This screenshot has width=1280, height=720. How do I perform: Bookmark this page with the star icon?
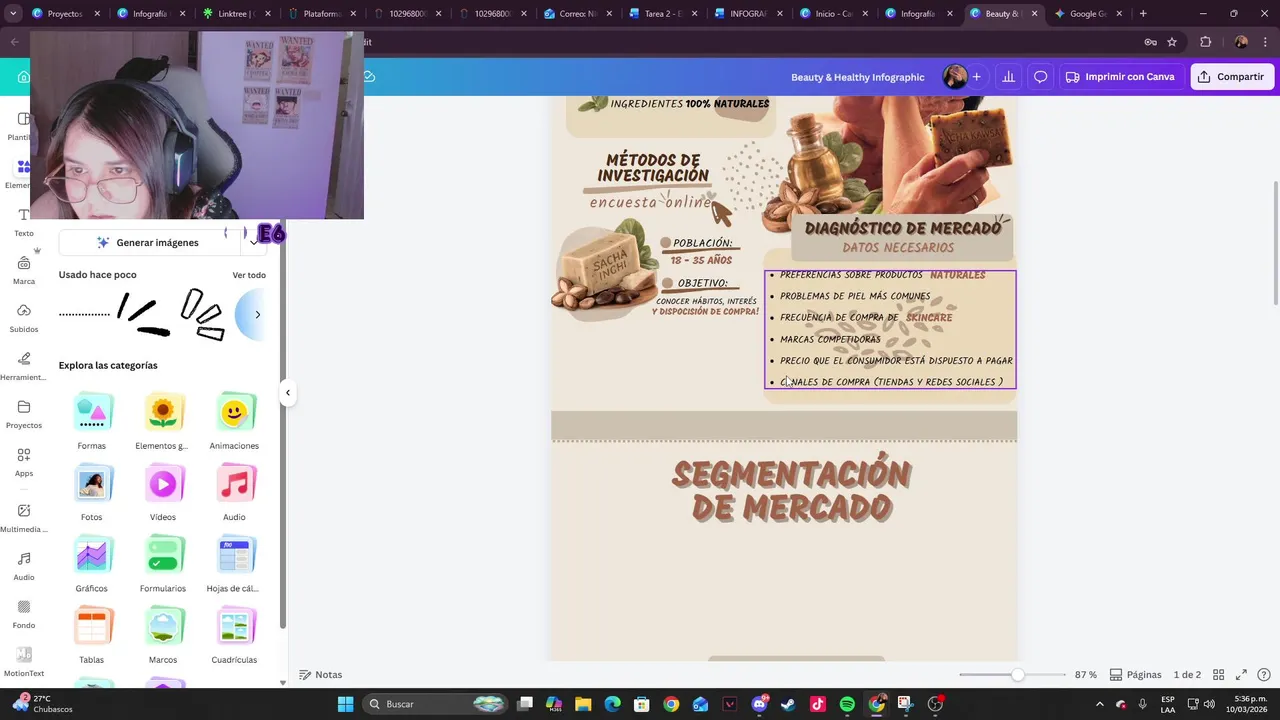pyautogui.click(x=1172, y=42)
